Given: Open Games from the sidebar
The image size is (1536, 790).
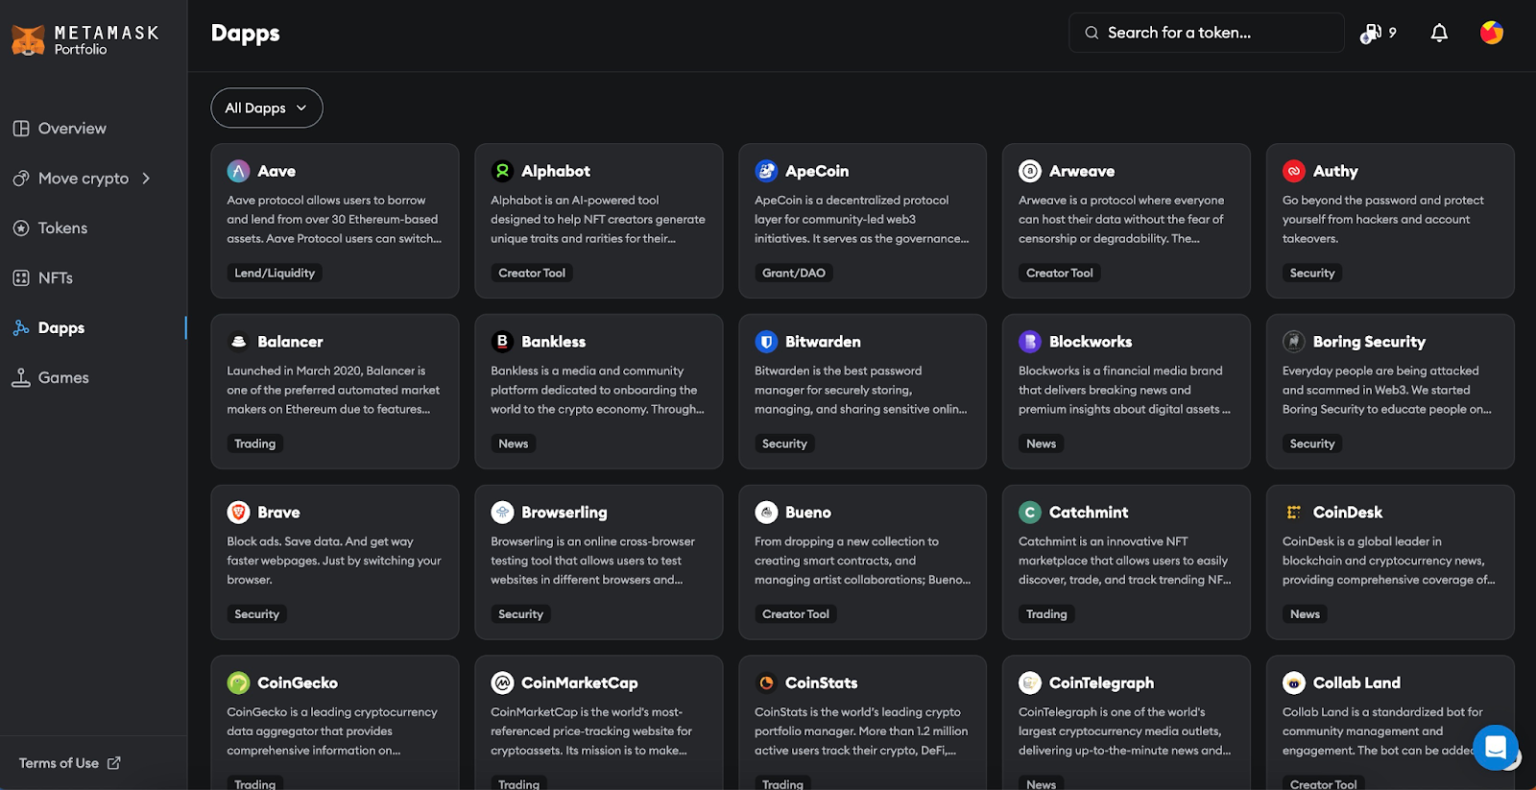Looking at the screenshot, I should pos(63,377).
